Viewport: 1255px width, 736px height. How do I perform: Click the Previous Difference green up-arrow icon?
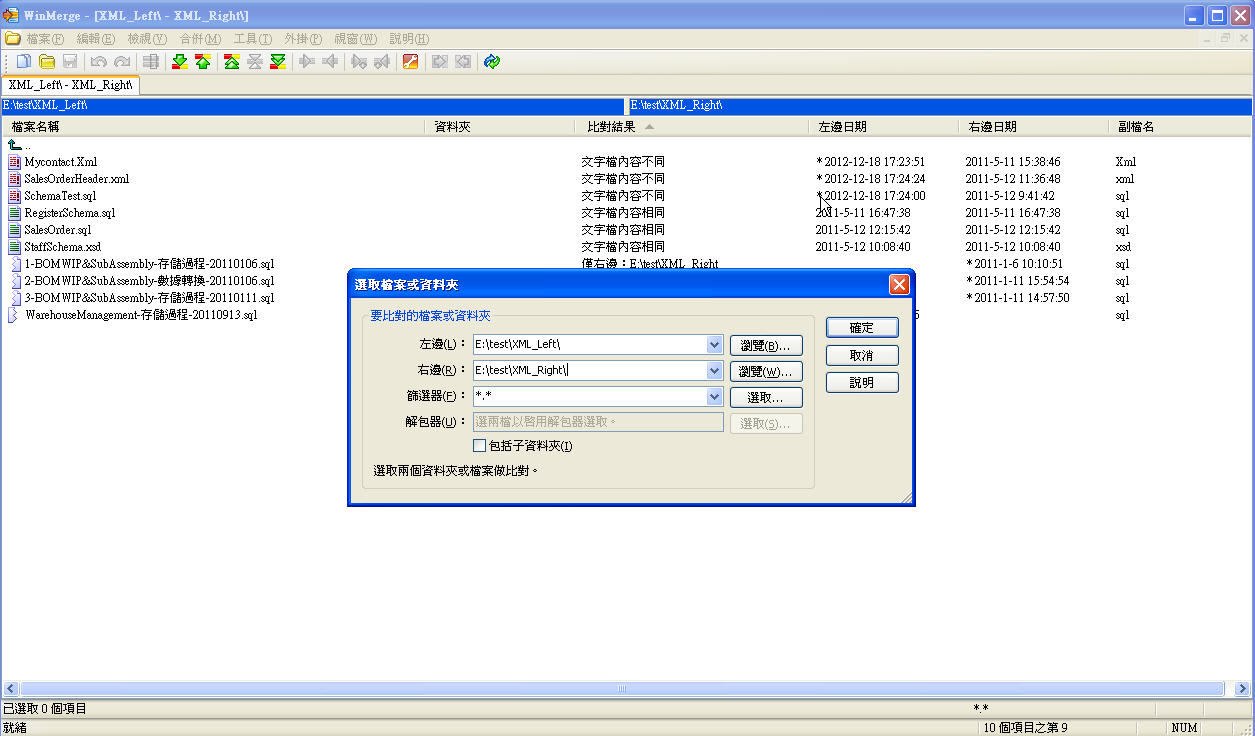pos(203,62)
